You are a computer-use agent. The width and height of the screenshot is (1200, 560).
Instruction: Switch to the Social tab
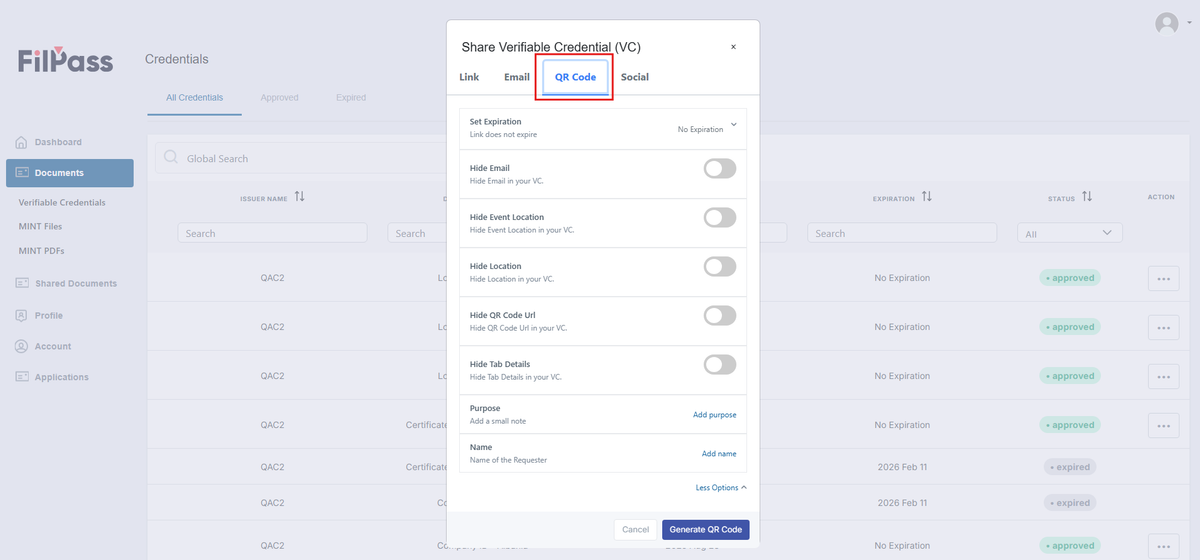pos(635,77)
